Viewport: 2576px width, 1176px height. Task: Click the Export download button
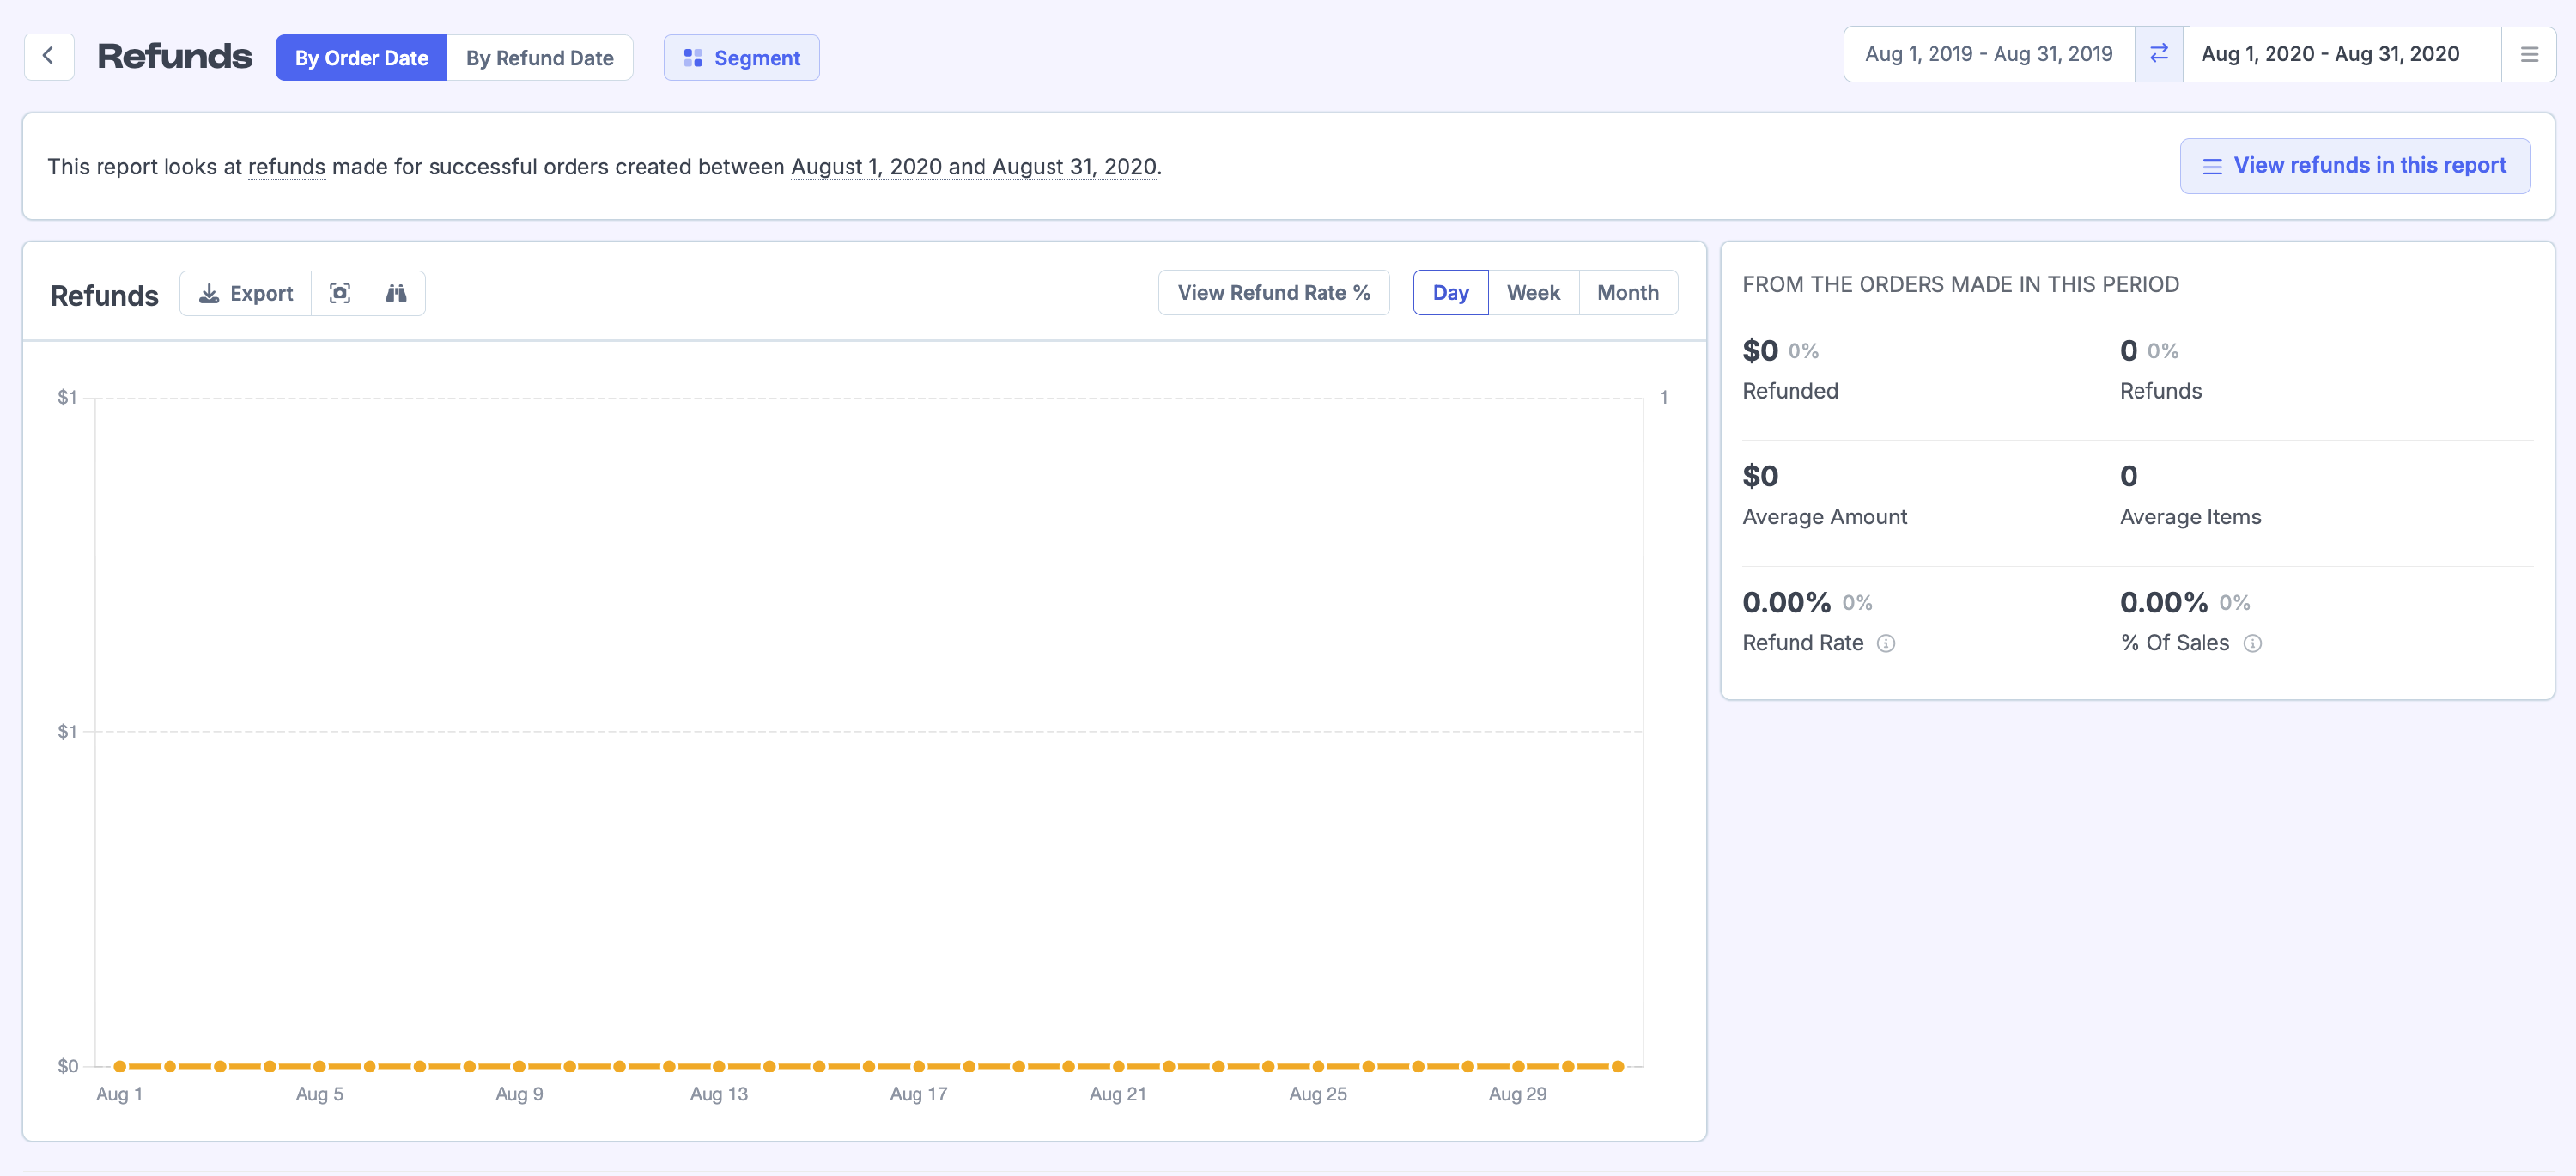(x=246, y=293)
